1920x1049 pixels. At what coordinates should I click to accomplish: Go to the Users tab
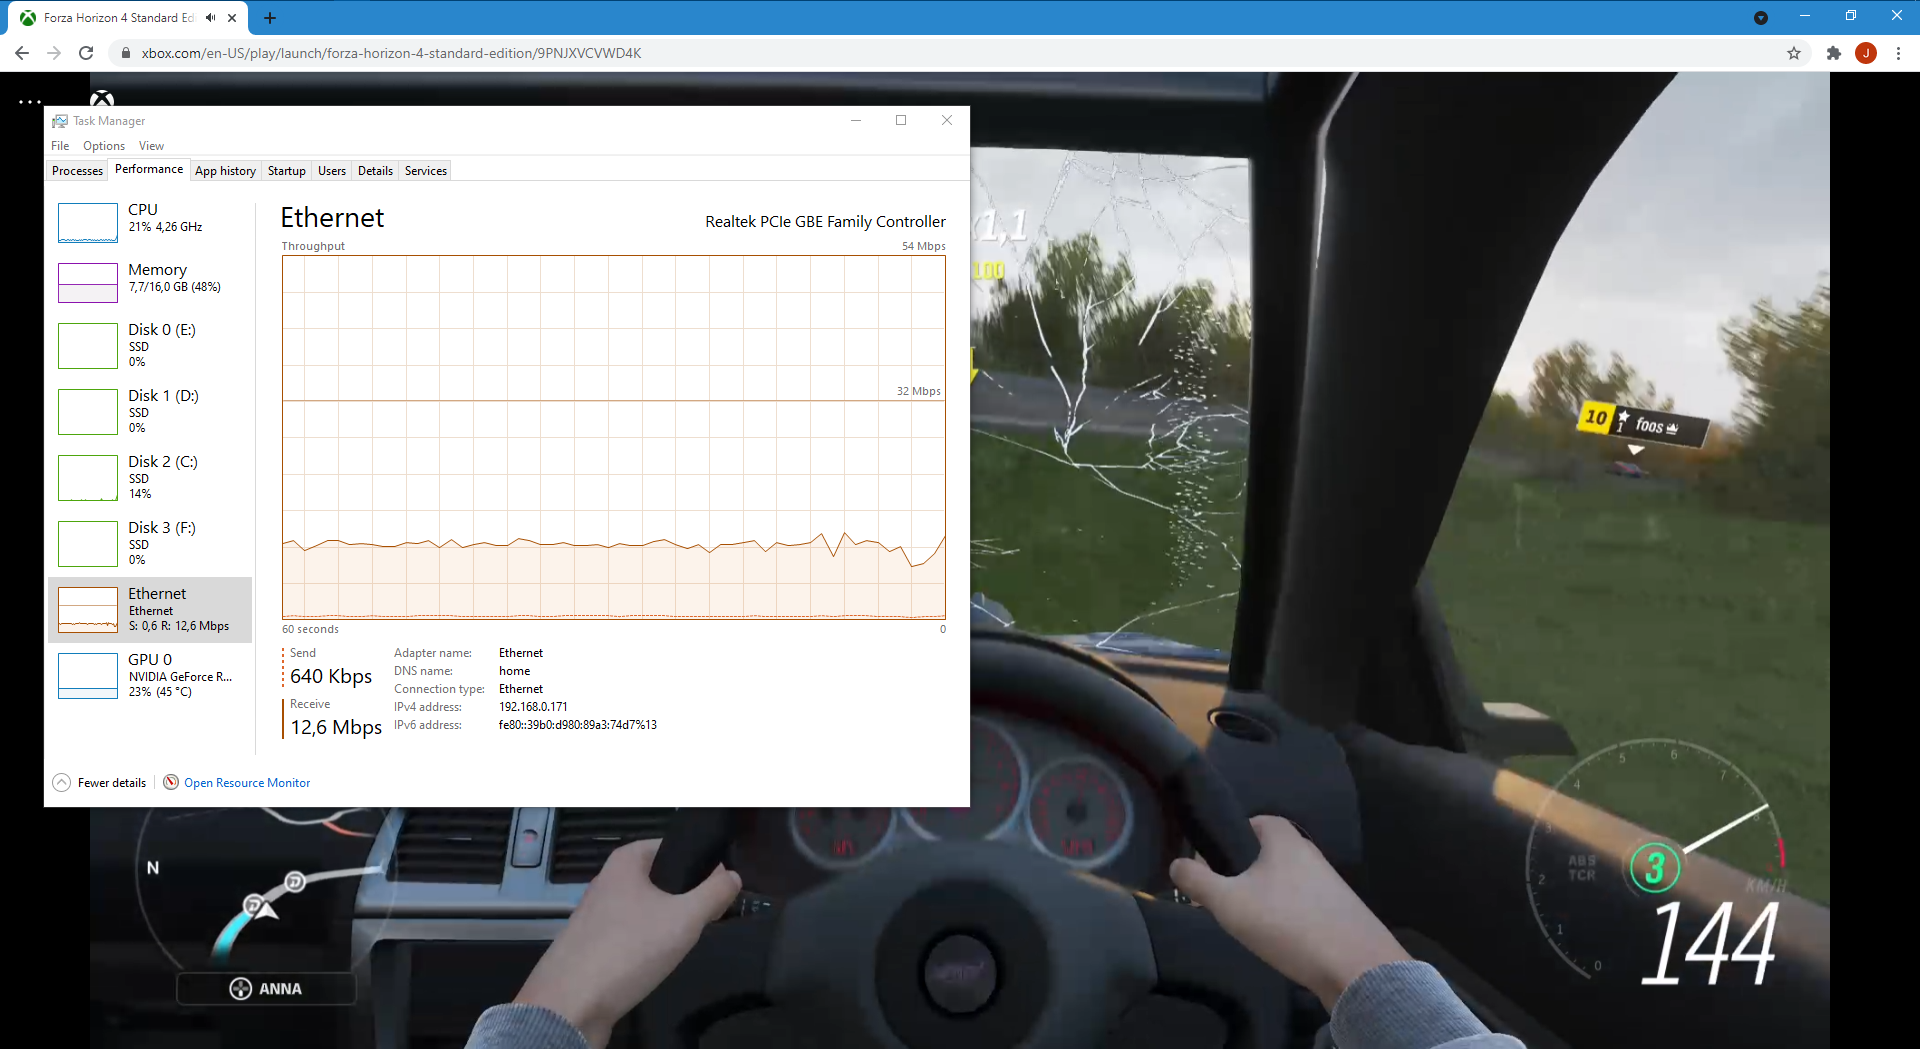point(332,171)
